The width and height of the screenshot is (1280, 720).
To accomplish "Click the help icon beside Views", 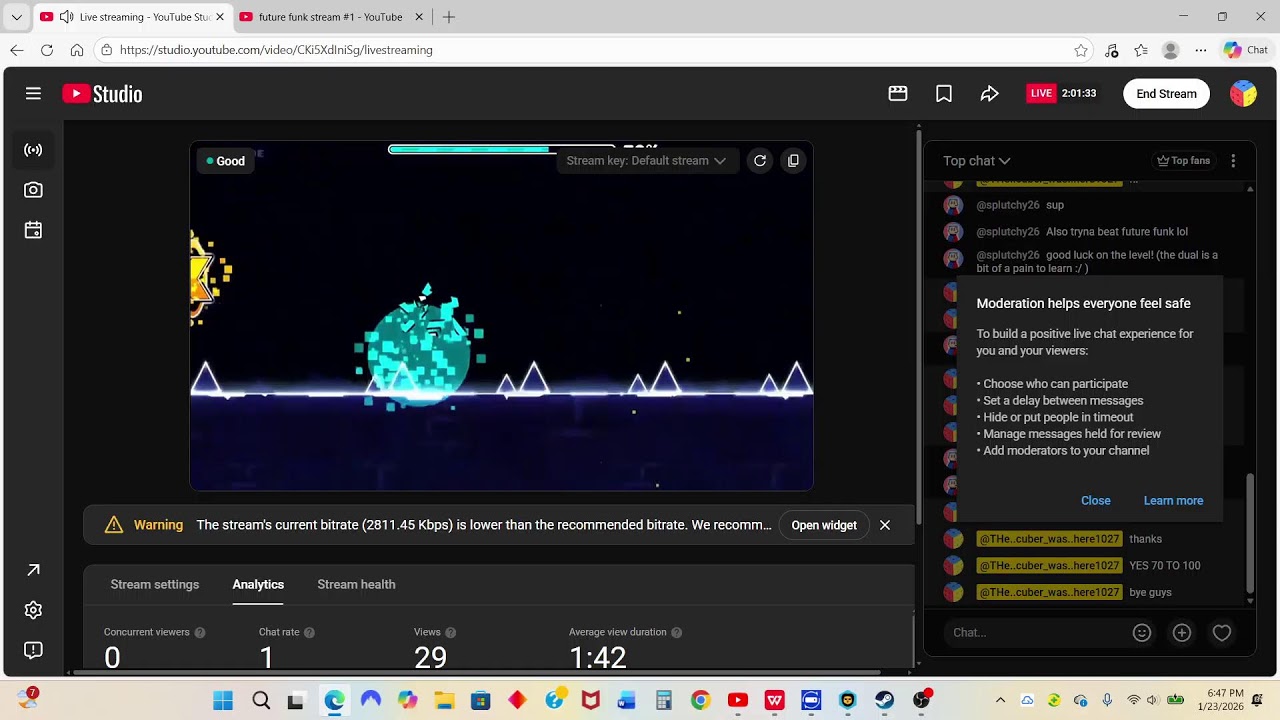I will coord(450,632).
